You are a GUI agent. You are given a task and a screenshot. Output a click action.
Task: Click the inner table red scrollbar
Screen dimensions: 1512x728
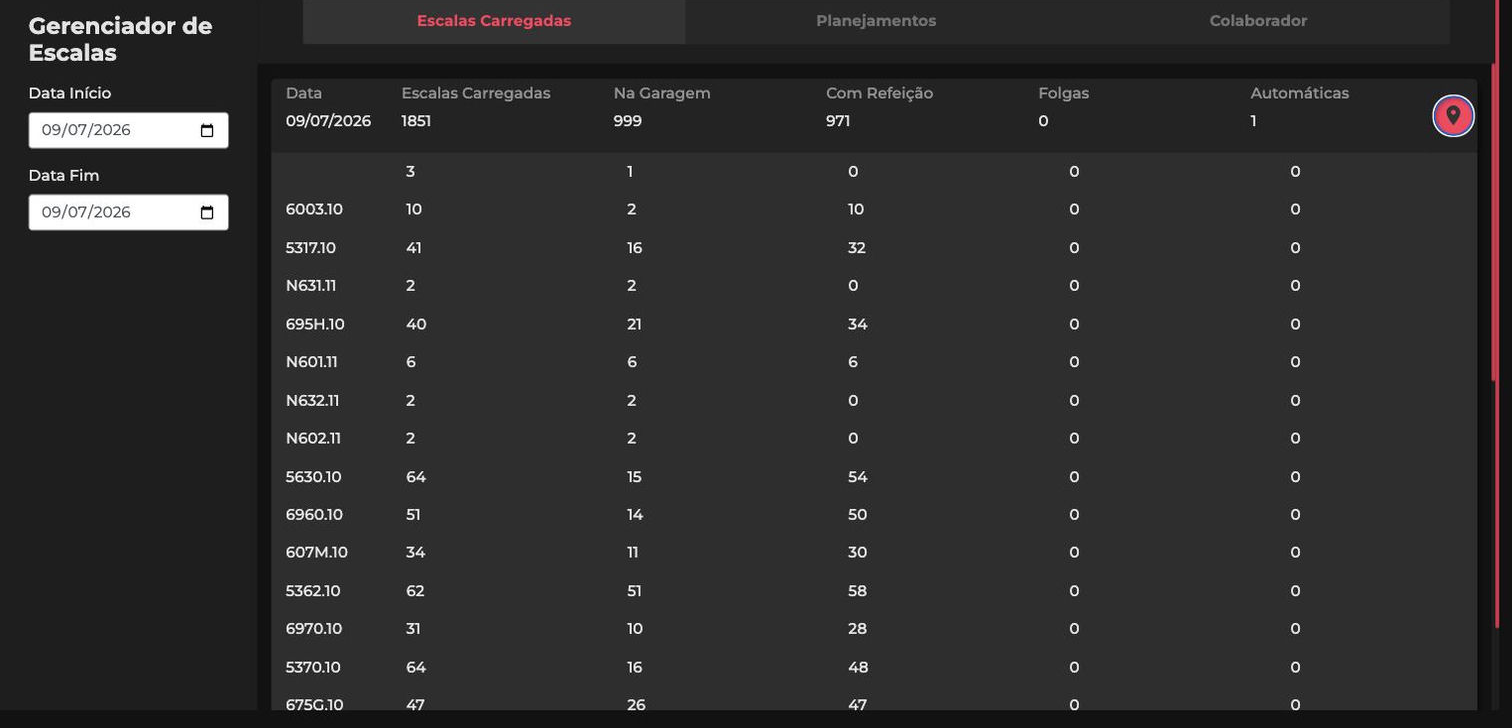pyautogui.click(x=1495, y=222)
